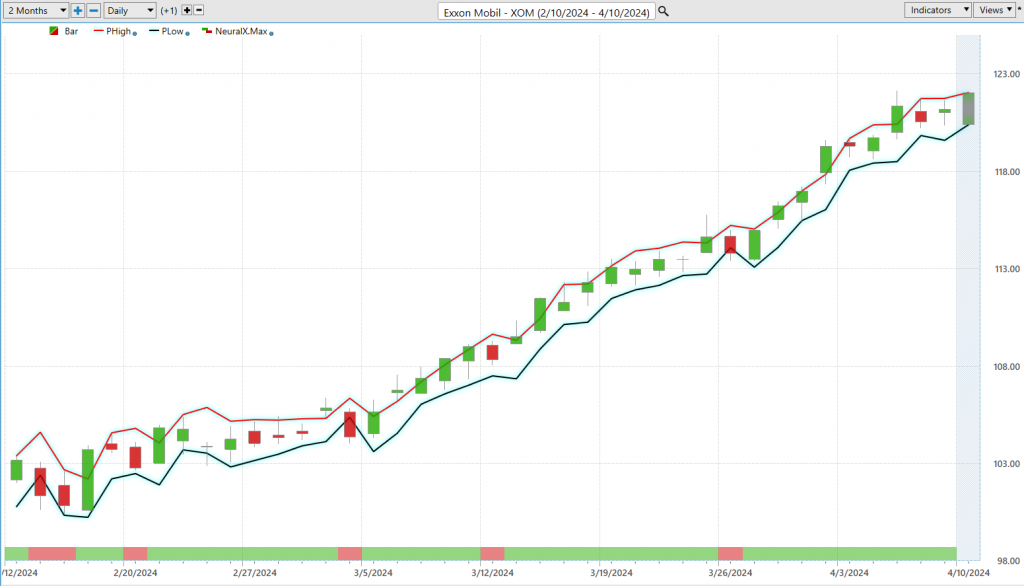The height and width of the screenshot is (586, 1024).
Task: Click the black plus button after (+1)
Action: [187, 10]
